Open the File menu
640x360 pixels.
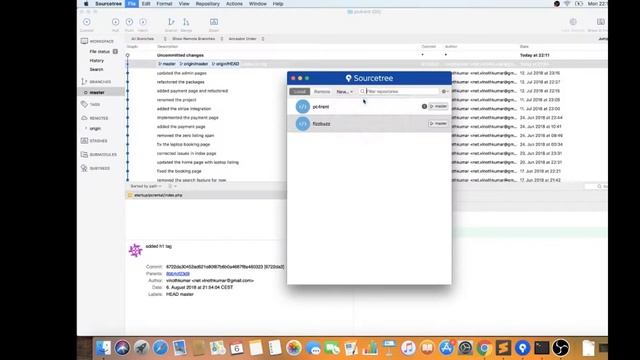pos(131,4)
